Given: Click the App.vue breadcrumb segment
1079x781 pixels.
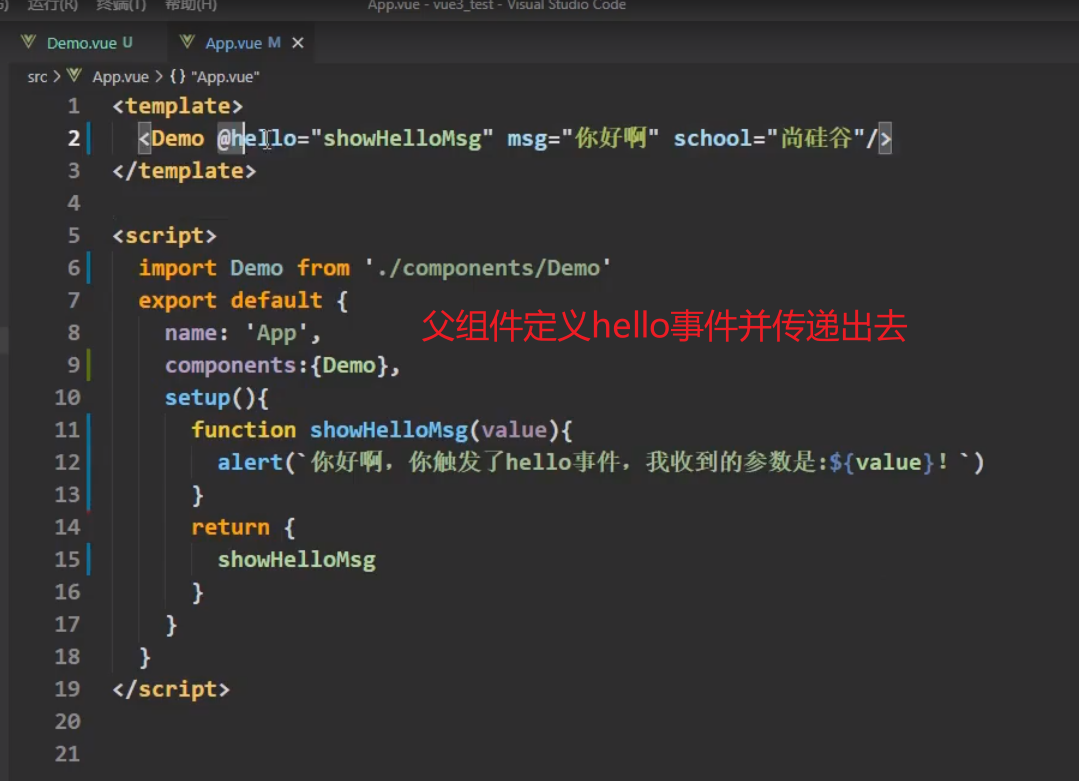Looking at the screenshot, I should coord(120,76).
